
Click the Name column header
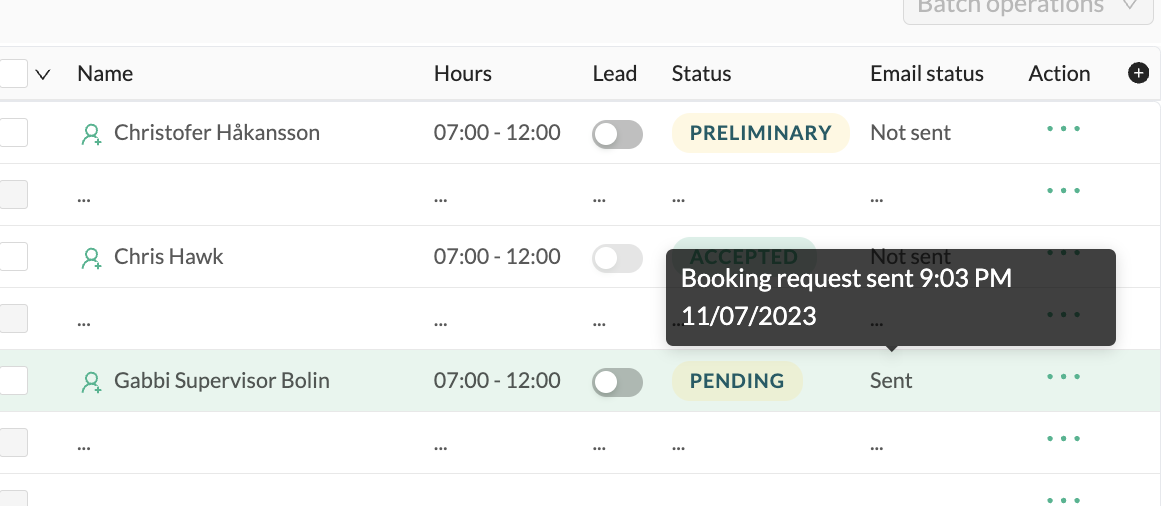click(x=105, y=73)
